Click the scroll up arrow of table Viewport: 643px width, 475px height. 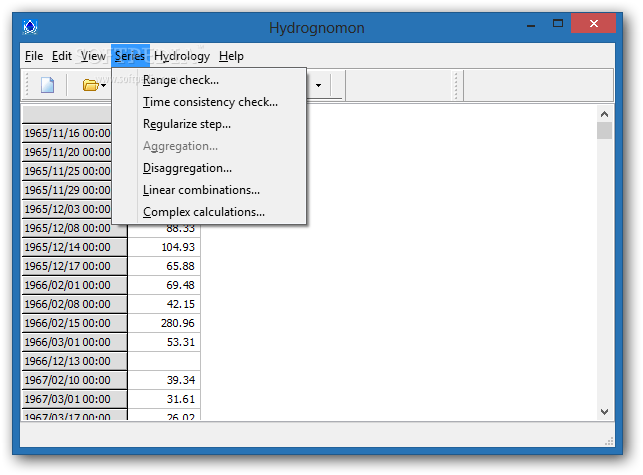tap(604, 114)
